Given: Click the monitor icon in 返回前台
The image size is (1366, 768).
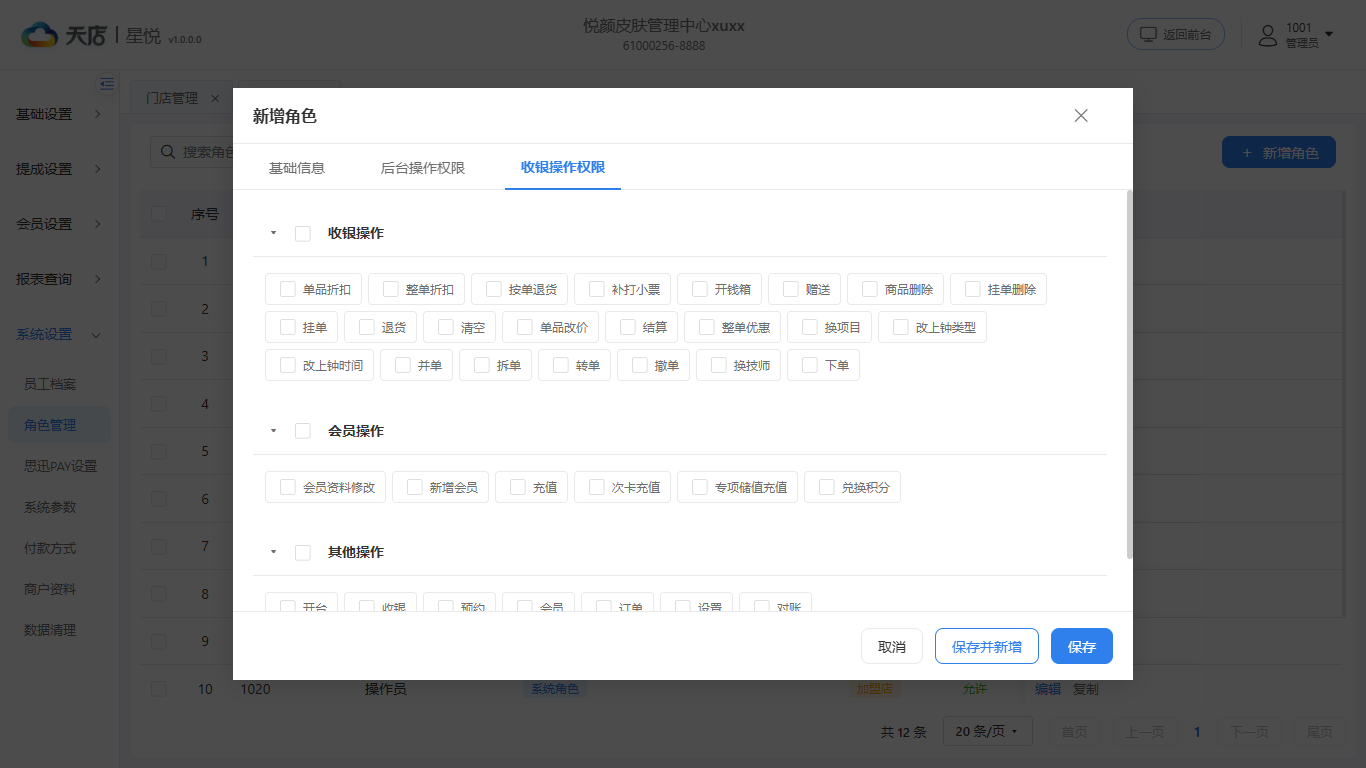Looking at the screenshot, I should [1149, 34].
